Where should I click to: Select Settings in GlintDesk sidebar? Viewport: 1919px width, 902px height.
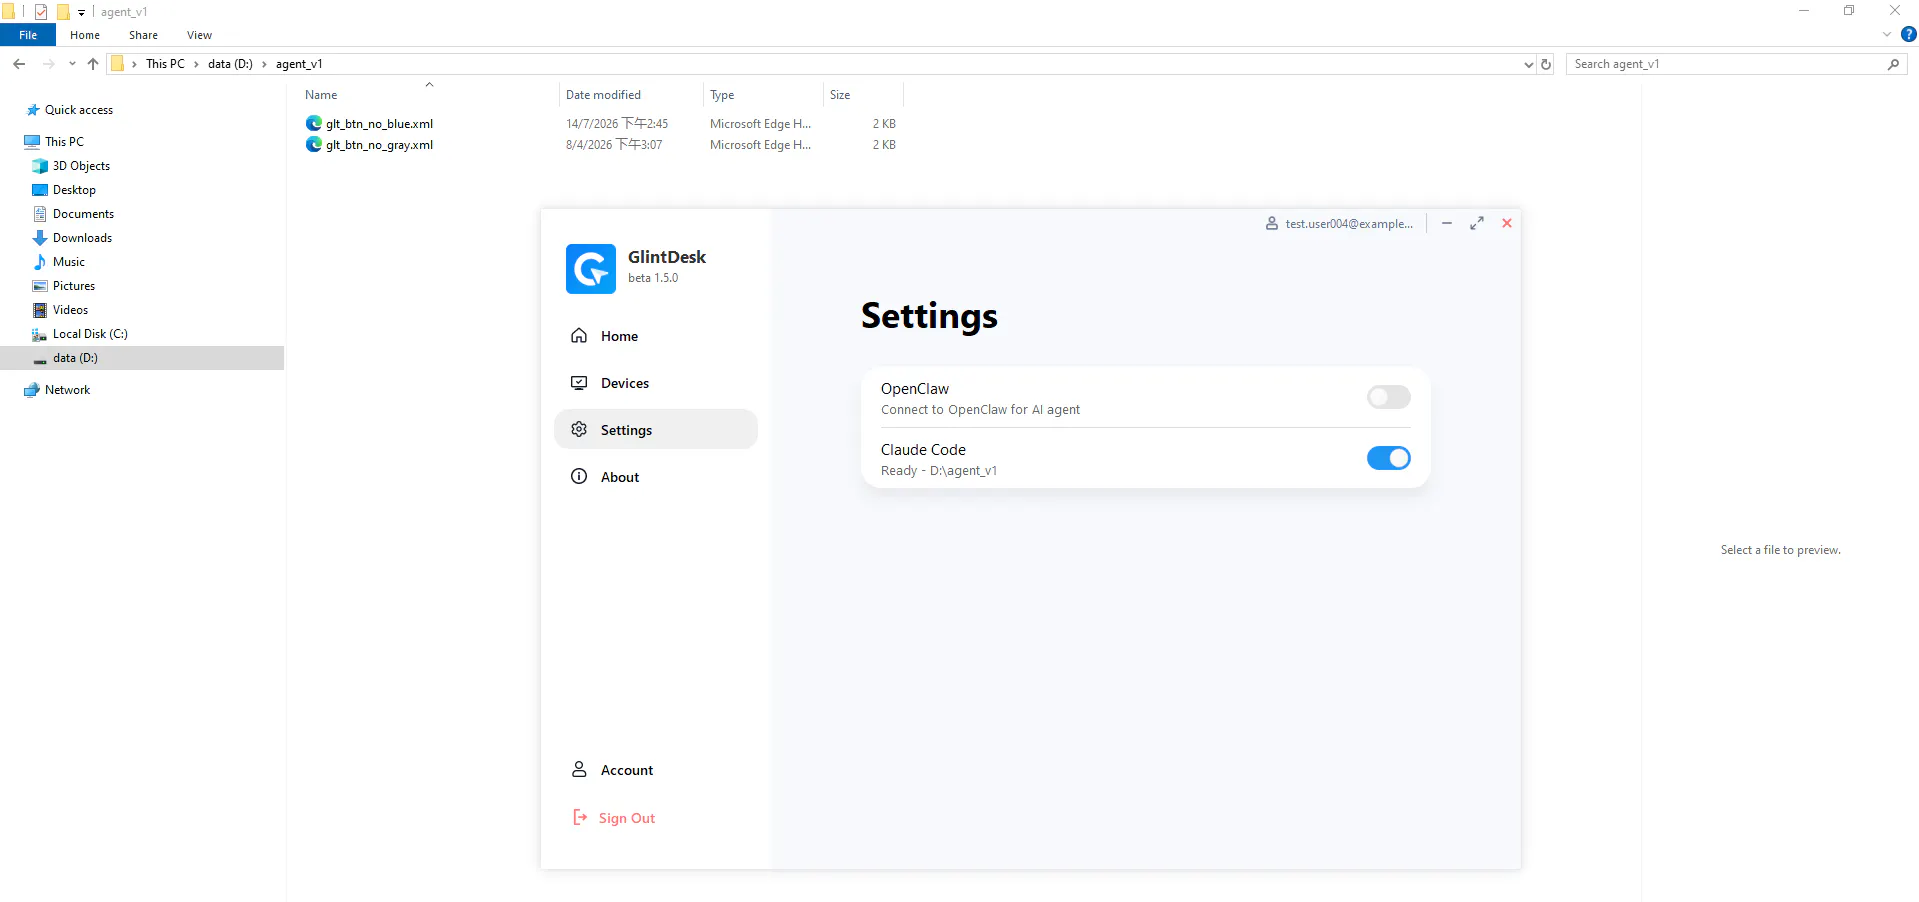click(x=655, y=430)
